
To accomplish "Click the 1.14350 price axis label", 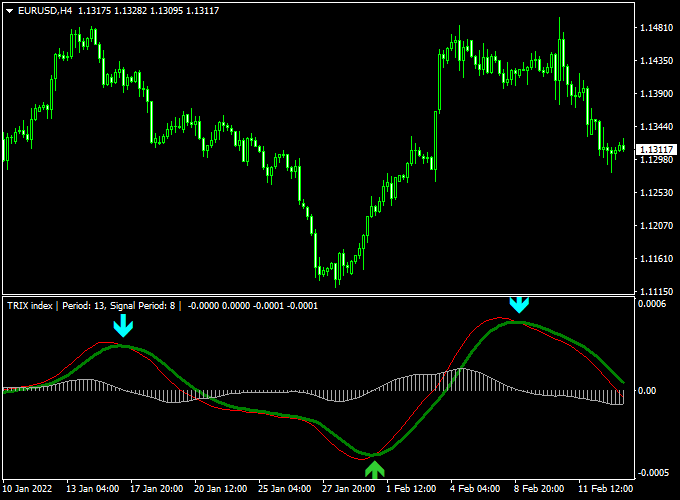I will 657,61.
